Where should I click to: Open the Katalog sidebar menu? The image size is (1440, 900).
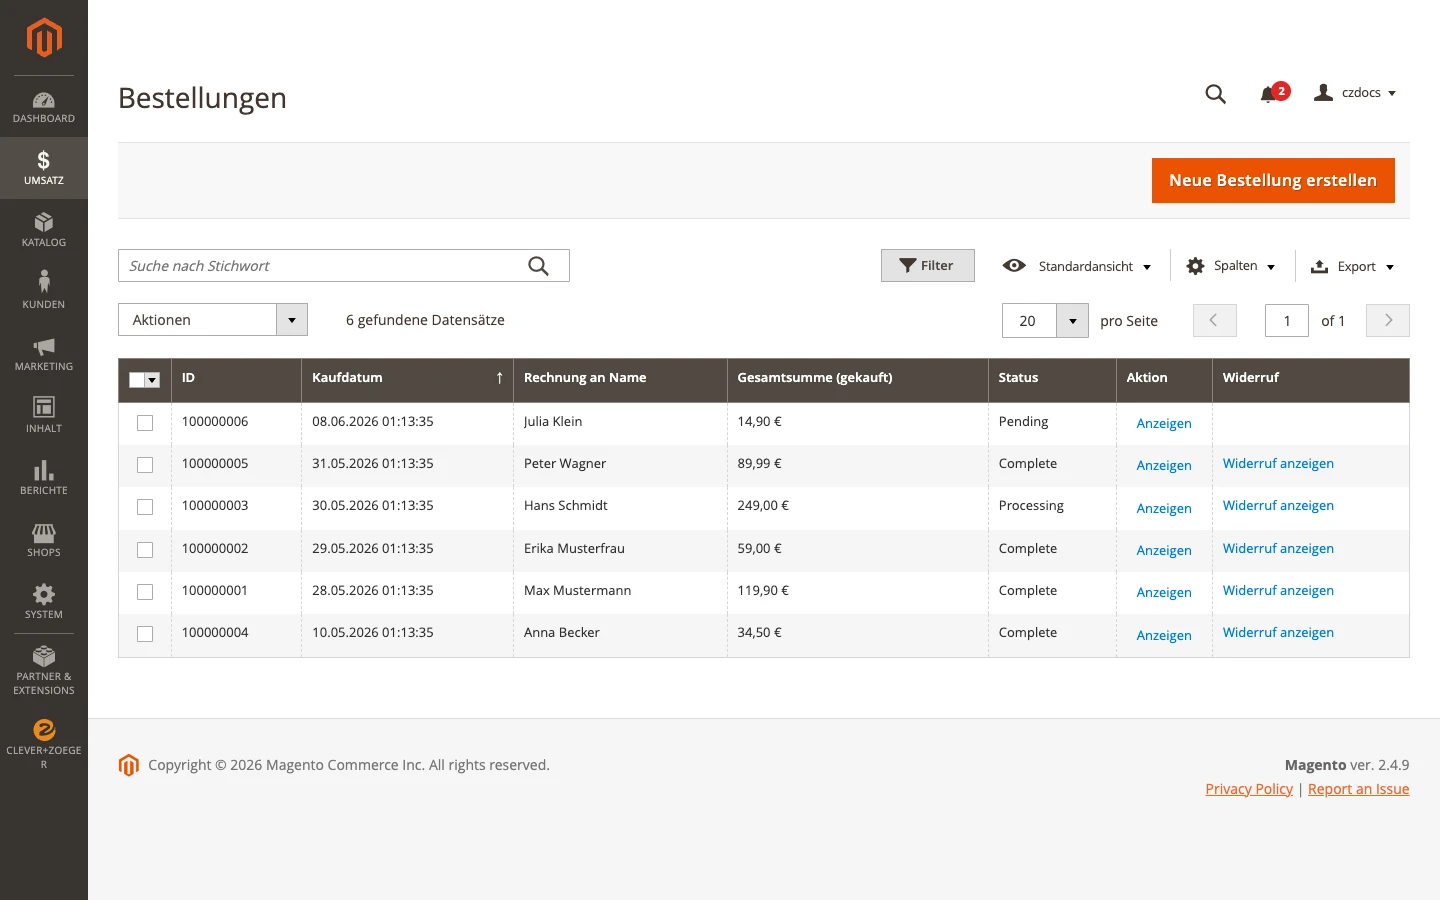pyautogui.click(x=44, y=230)
